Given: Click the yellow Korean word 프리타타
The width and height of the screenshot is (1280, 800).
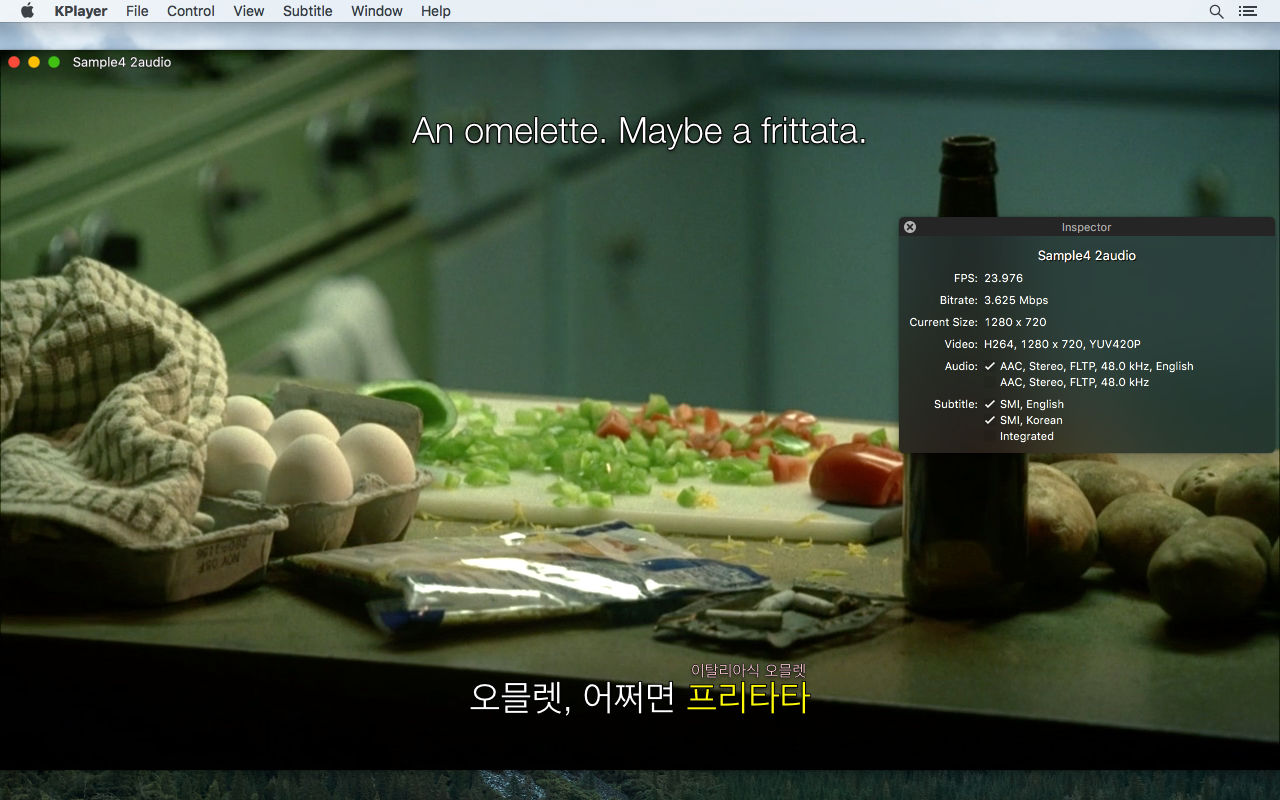Looking at the screenshot, I should tap(747, 697).
